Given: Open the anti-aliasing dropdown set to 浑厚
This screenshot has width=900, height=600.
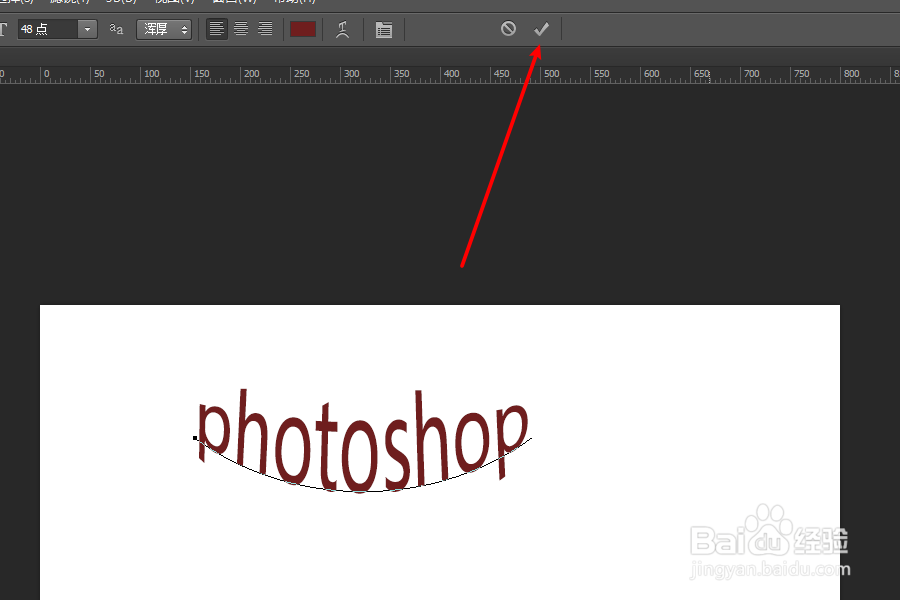Looking at the screenshot, I should click(x=164, y=29).
